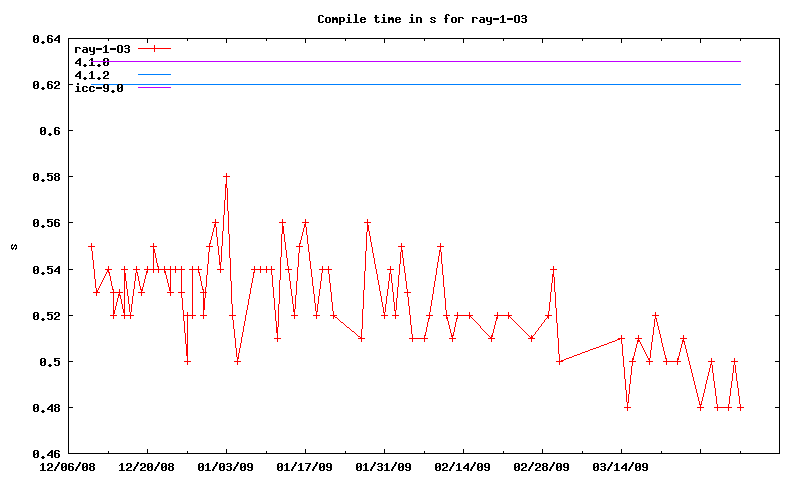Image resolution: width=800 pixels, height=480 pixels.
Task: Select the first data point of the red series
Action: click(91, 246)
